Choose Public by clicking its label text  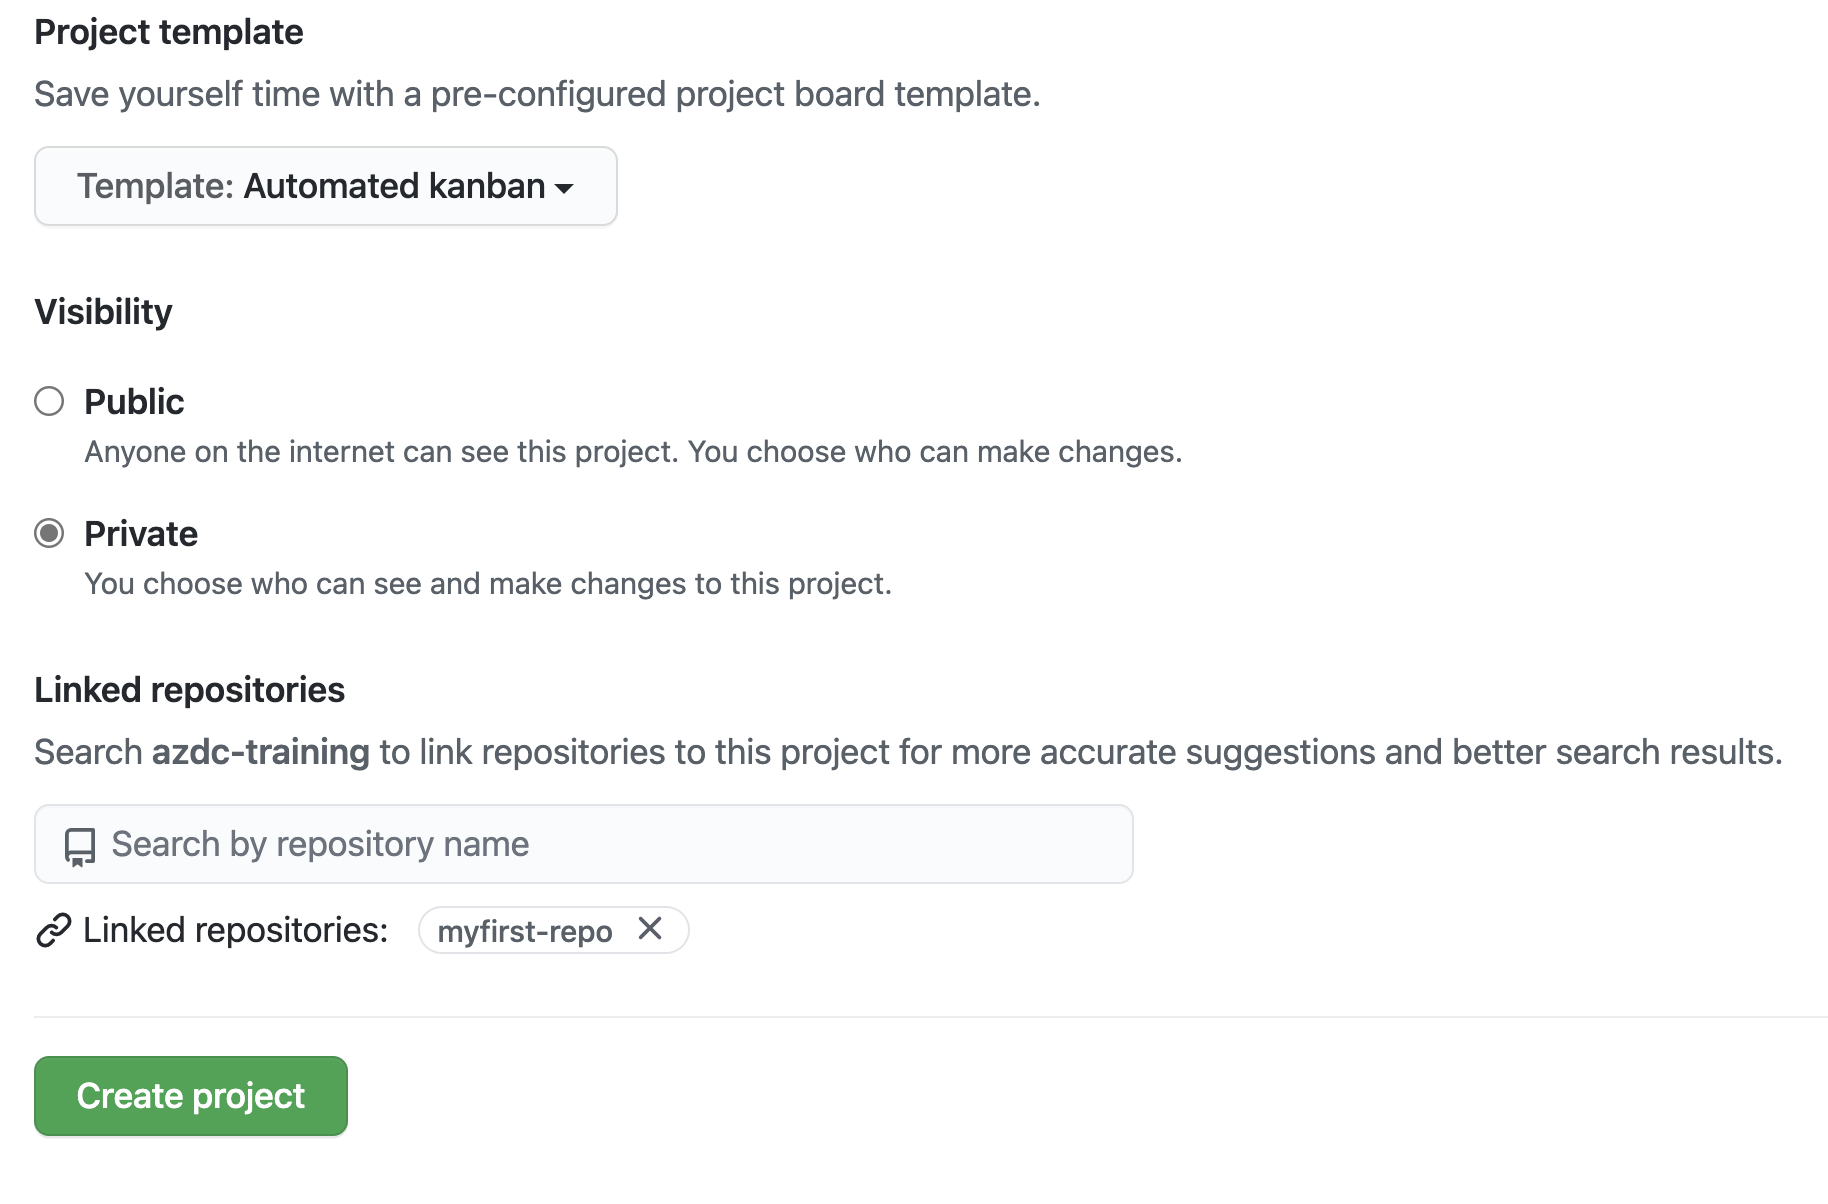(x=134, y=401)
